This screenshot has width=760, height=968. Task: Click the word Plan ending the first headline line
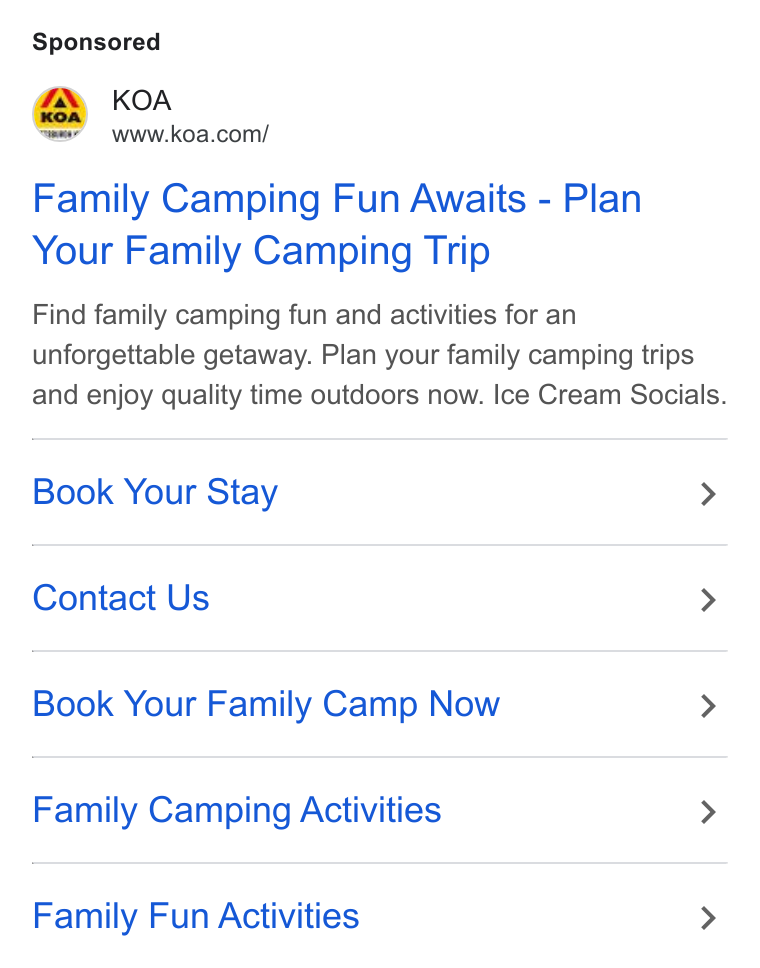click(602, 199)
